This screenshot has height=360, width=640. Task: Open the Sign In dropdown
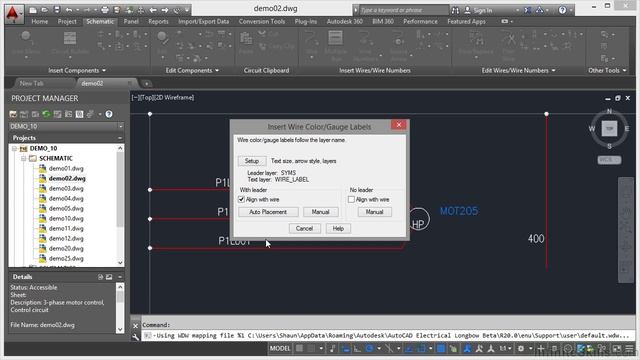(517, 10)
